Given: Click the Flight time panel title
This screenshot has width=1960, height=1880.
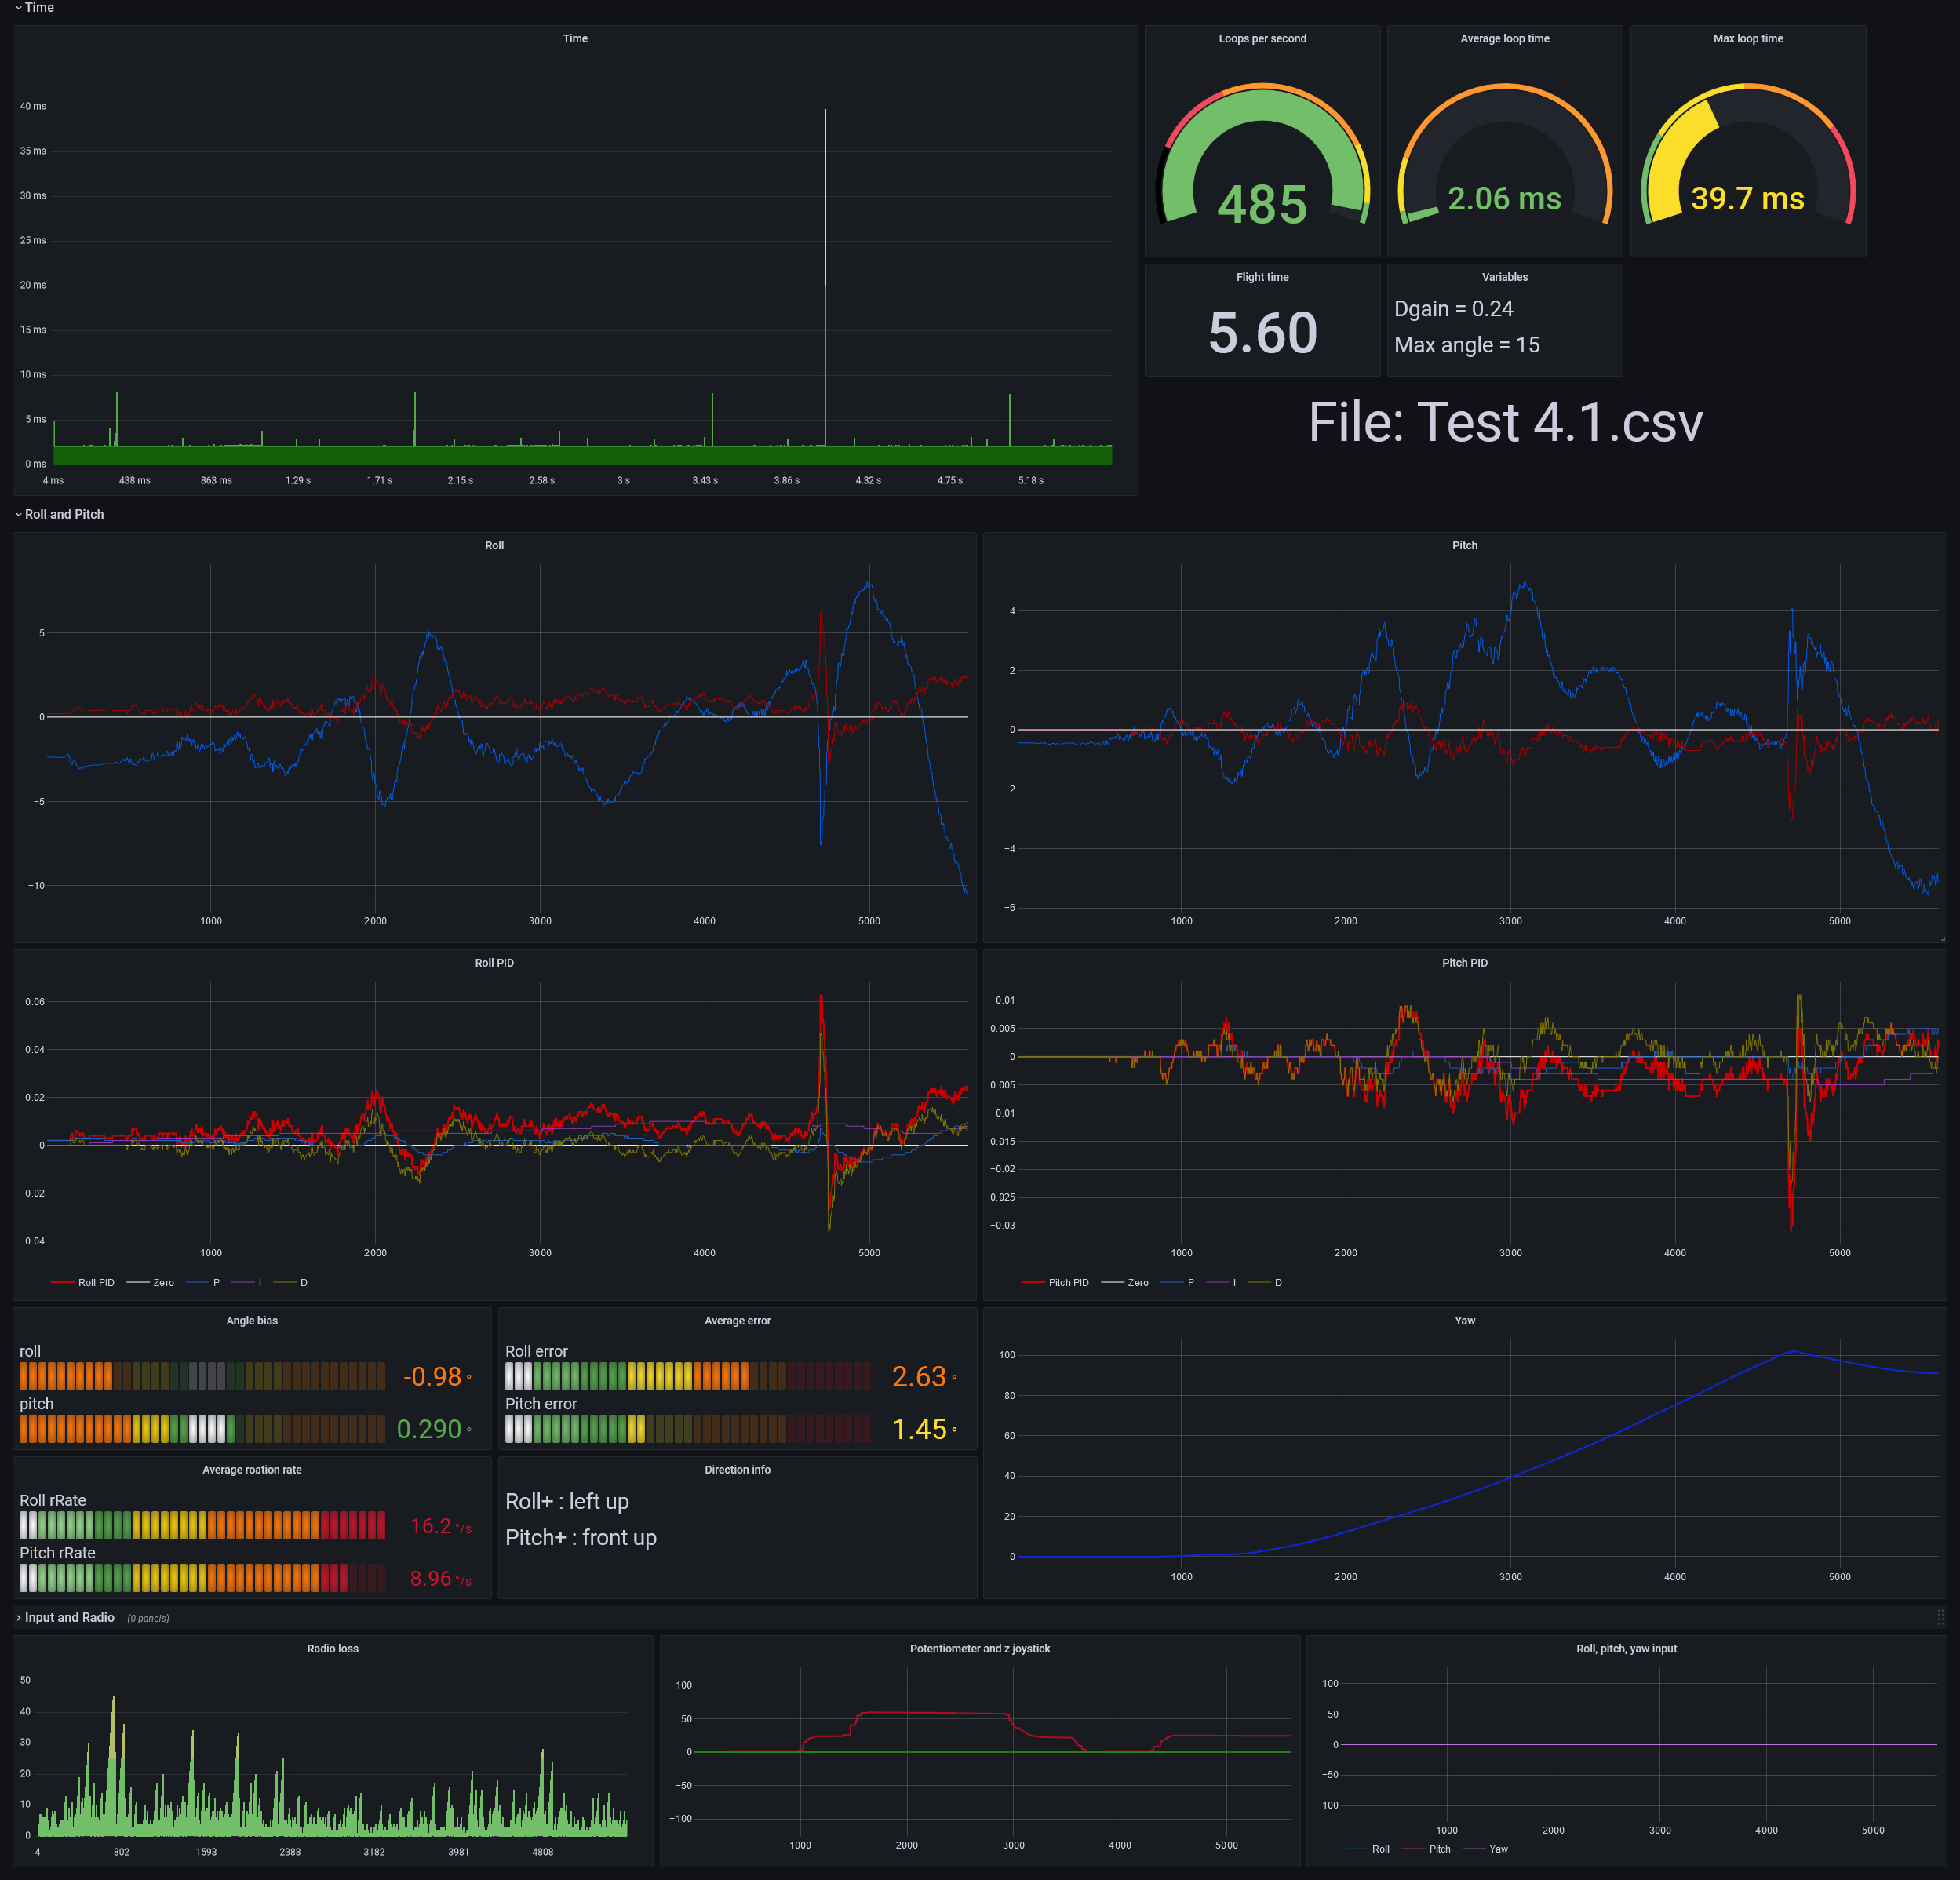Looking at the screenshot, I should point(1262,277).
